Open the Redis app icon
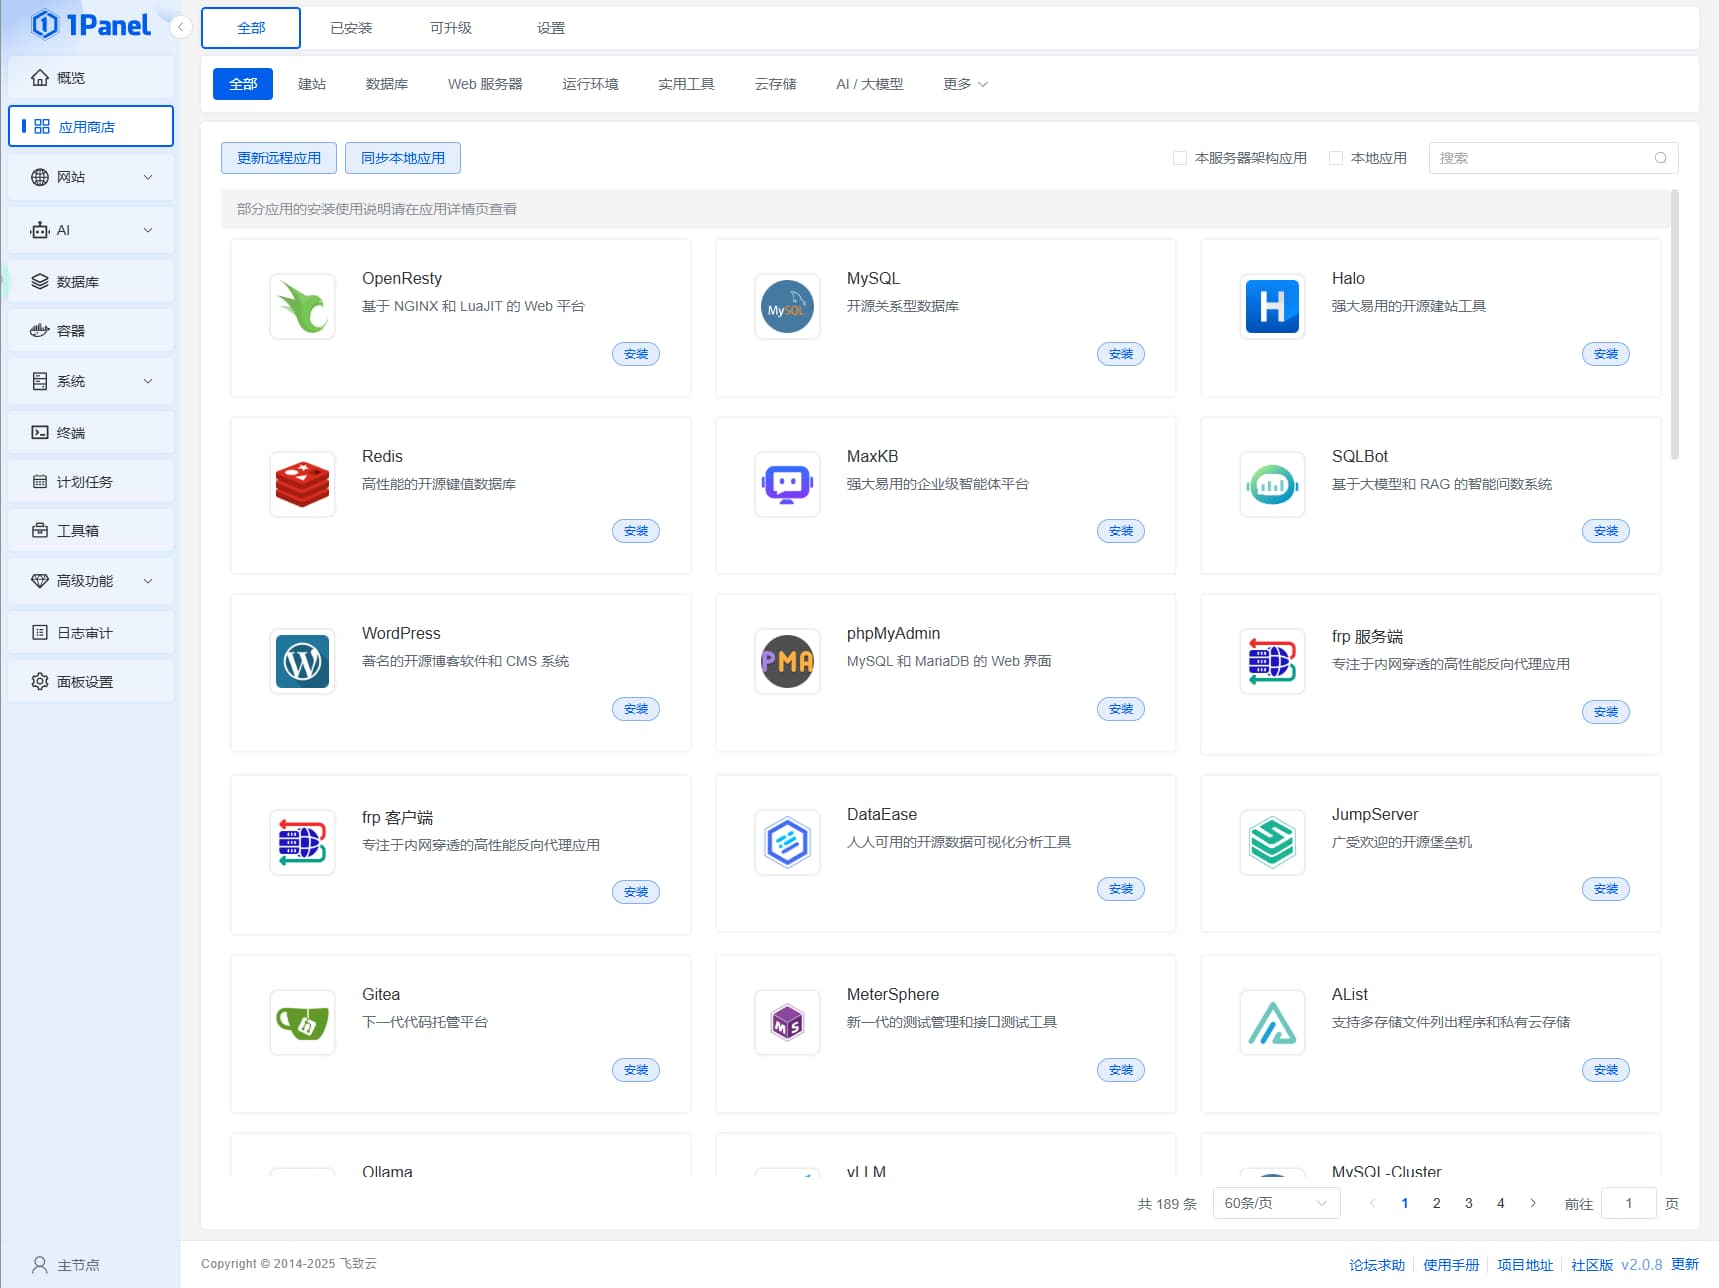 (302, 484)
